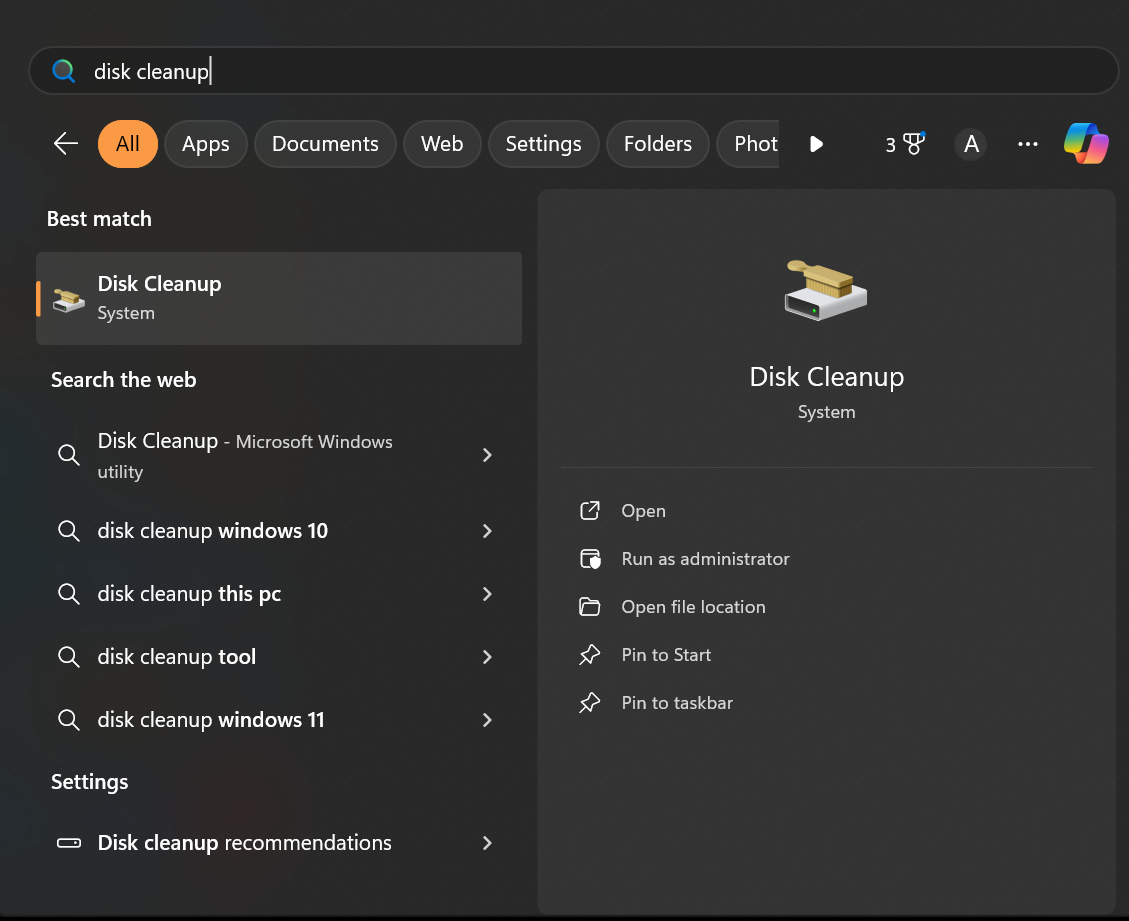Switch to the partially visible Photos tab
This screenshot has height=921, width=1129.
point(749,144)
